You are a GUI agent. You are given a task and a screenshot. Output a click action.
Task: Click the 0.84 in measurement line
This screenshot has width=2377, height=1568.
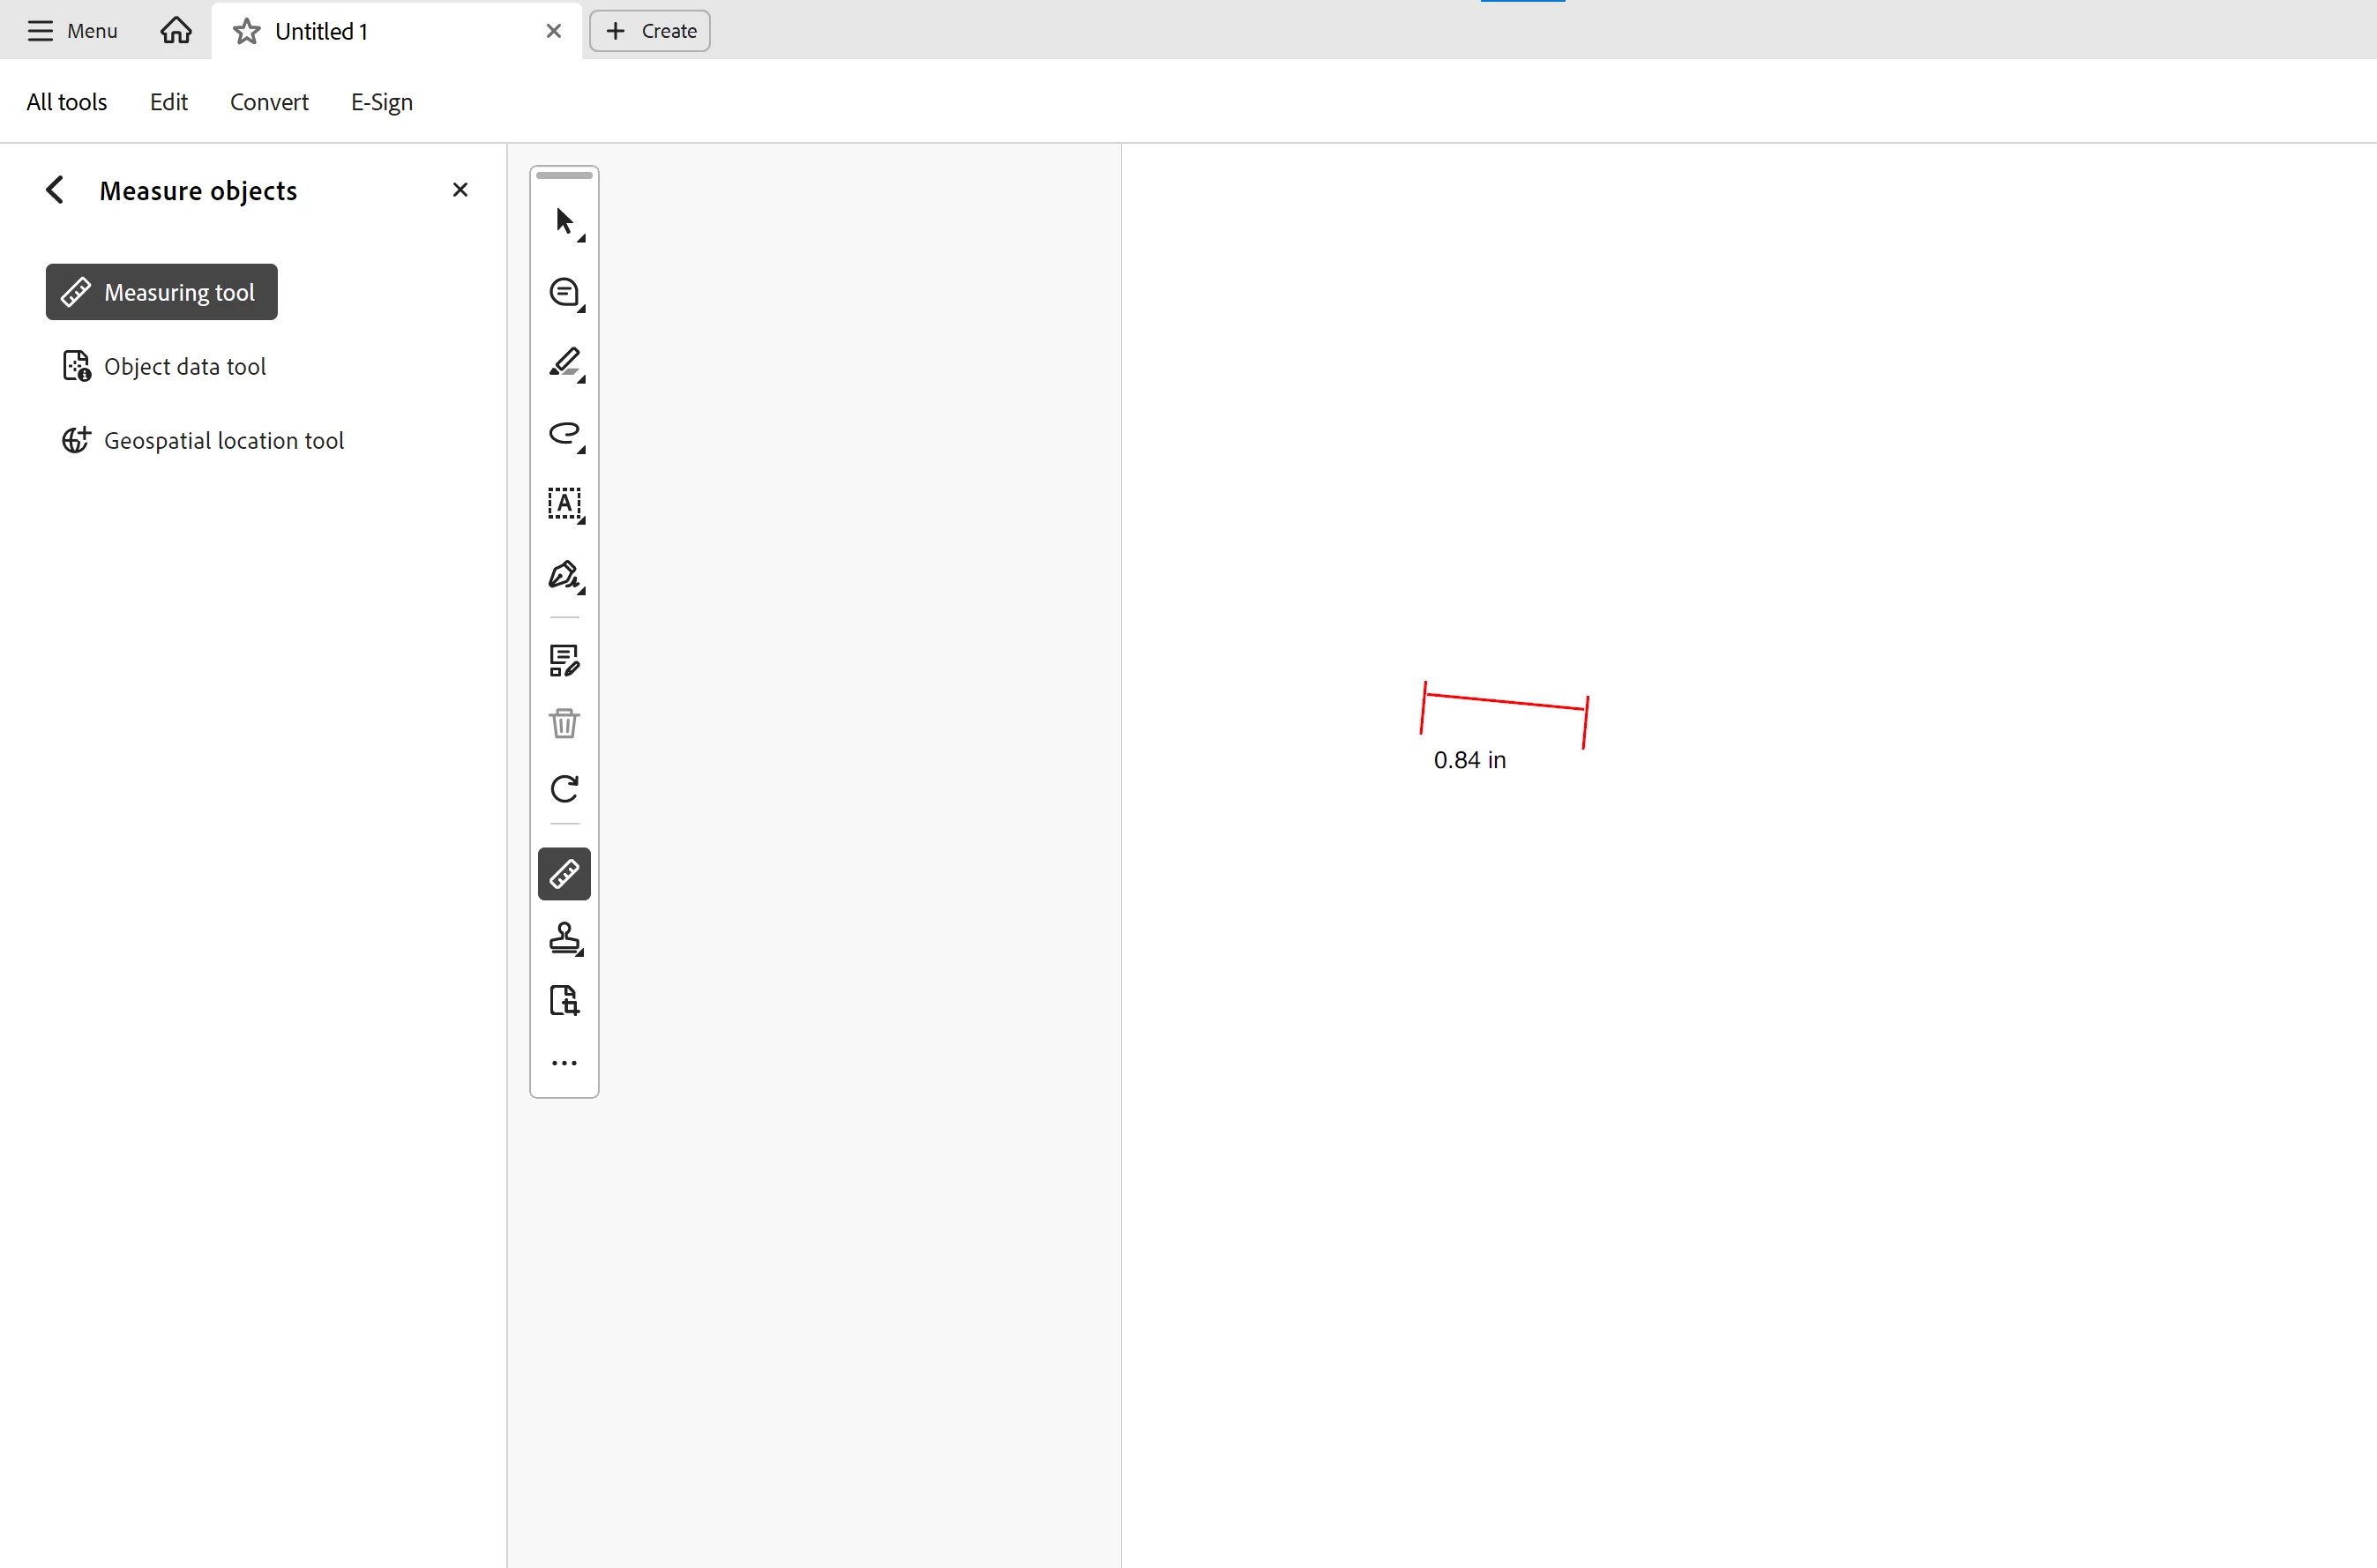(x=1505, y=702)
